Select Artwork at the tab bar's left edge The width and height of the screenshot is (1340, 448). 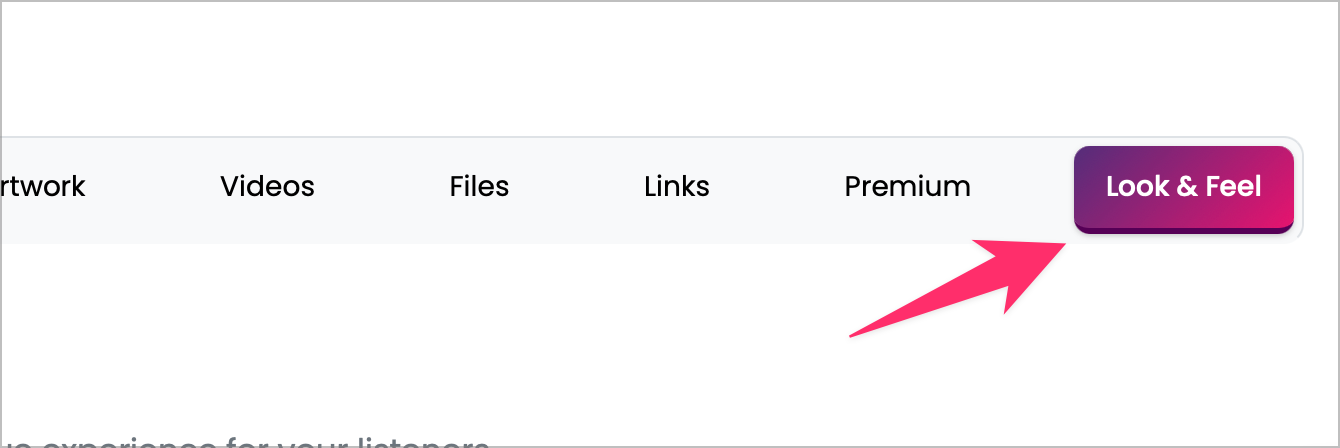(x=44, y=187)
